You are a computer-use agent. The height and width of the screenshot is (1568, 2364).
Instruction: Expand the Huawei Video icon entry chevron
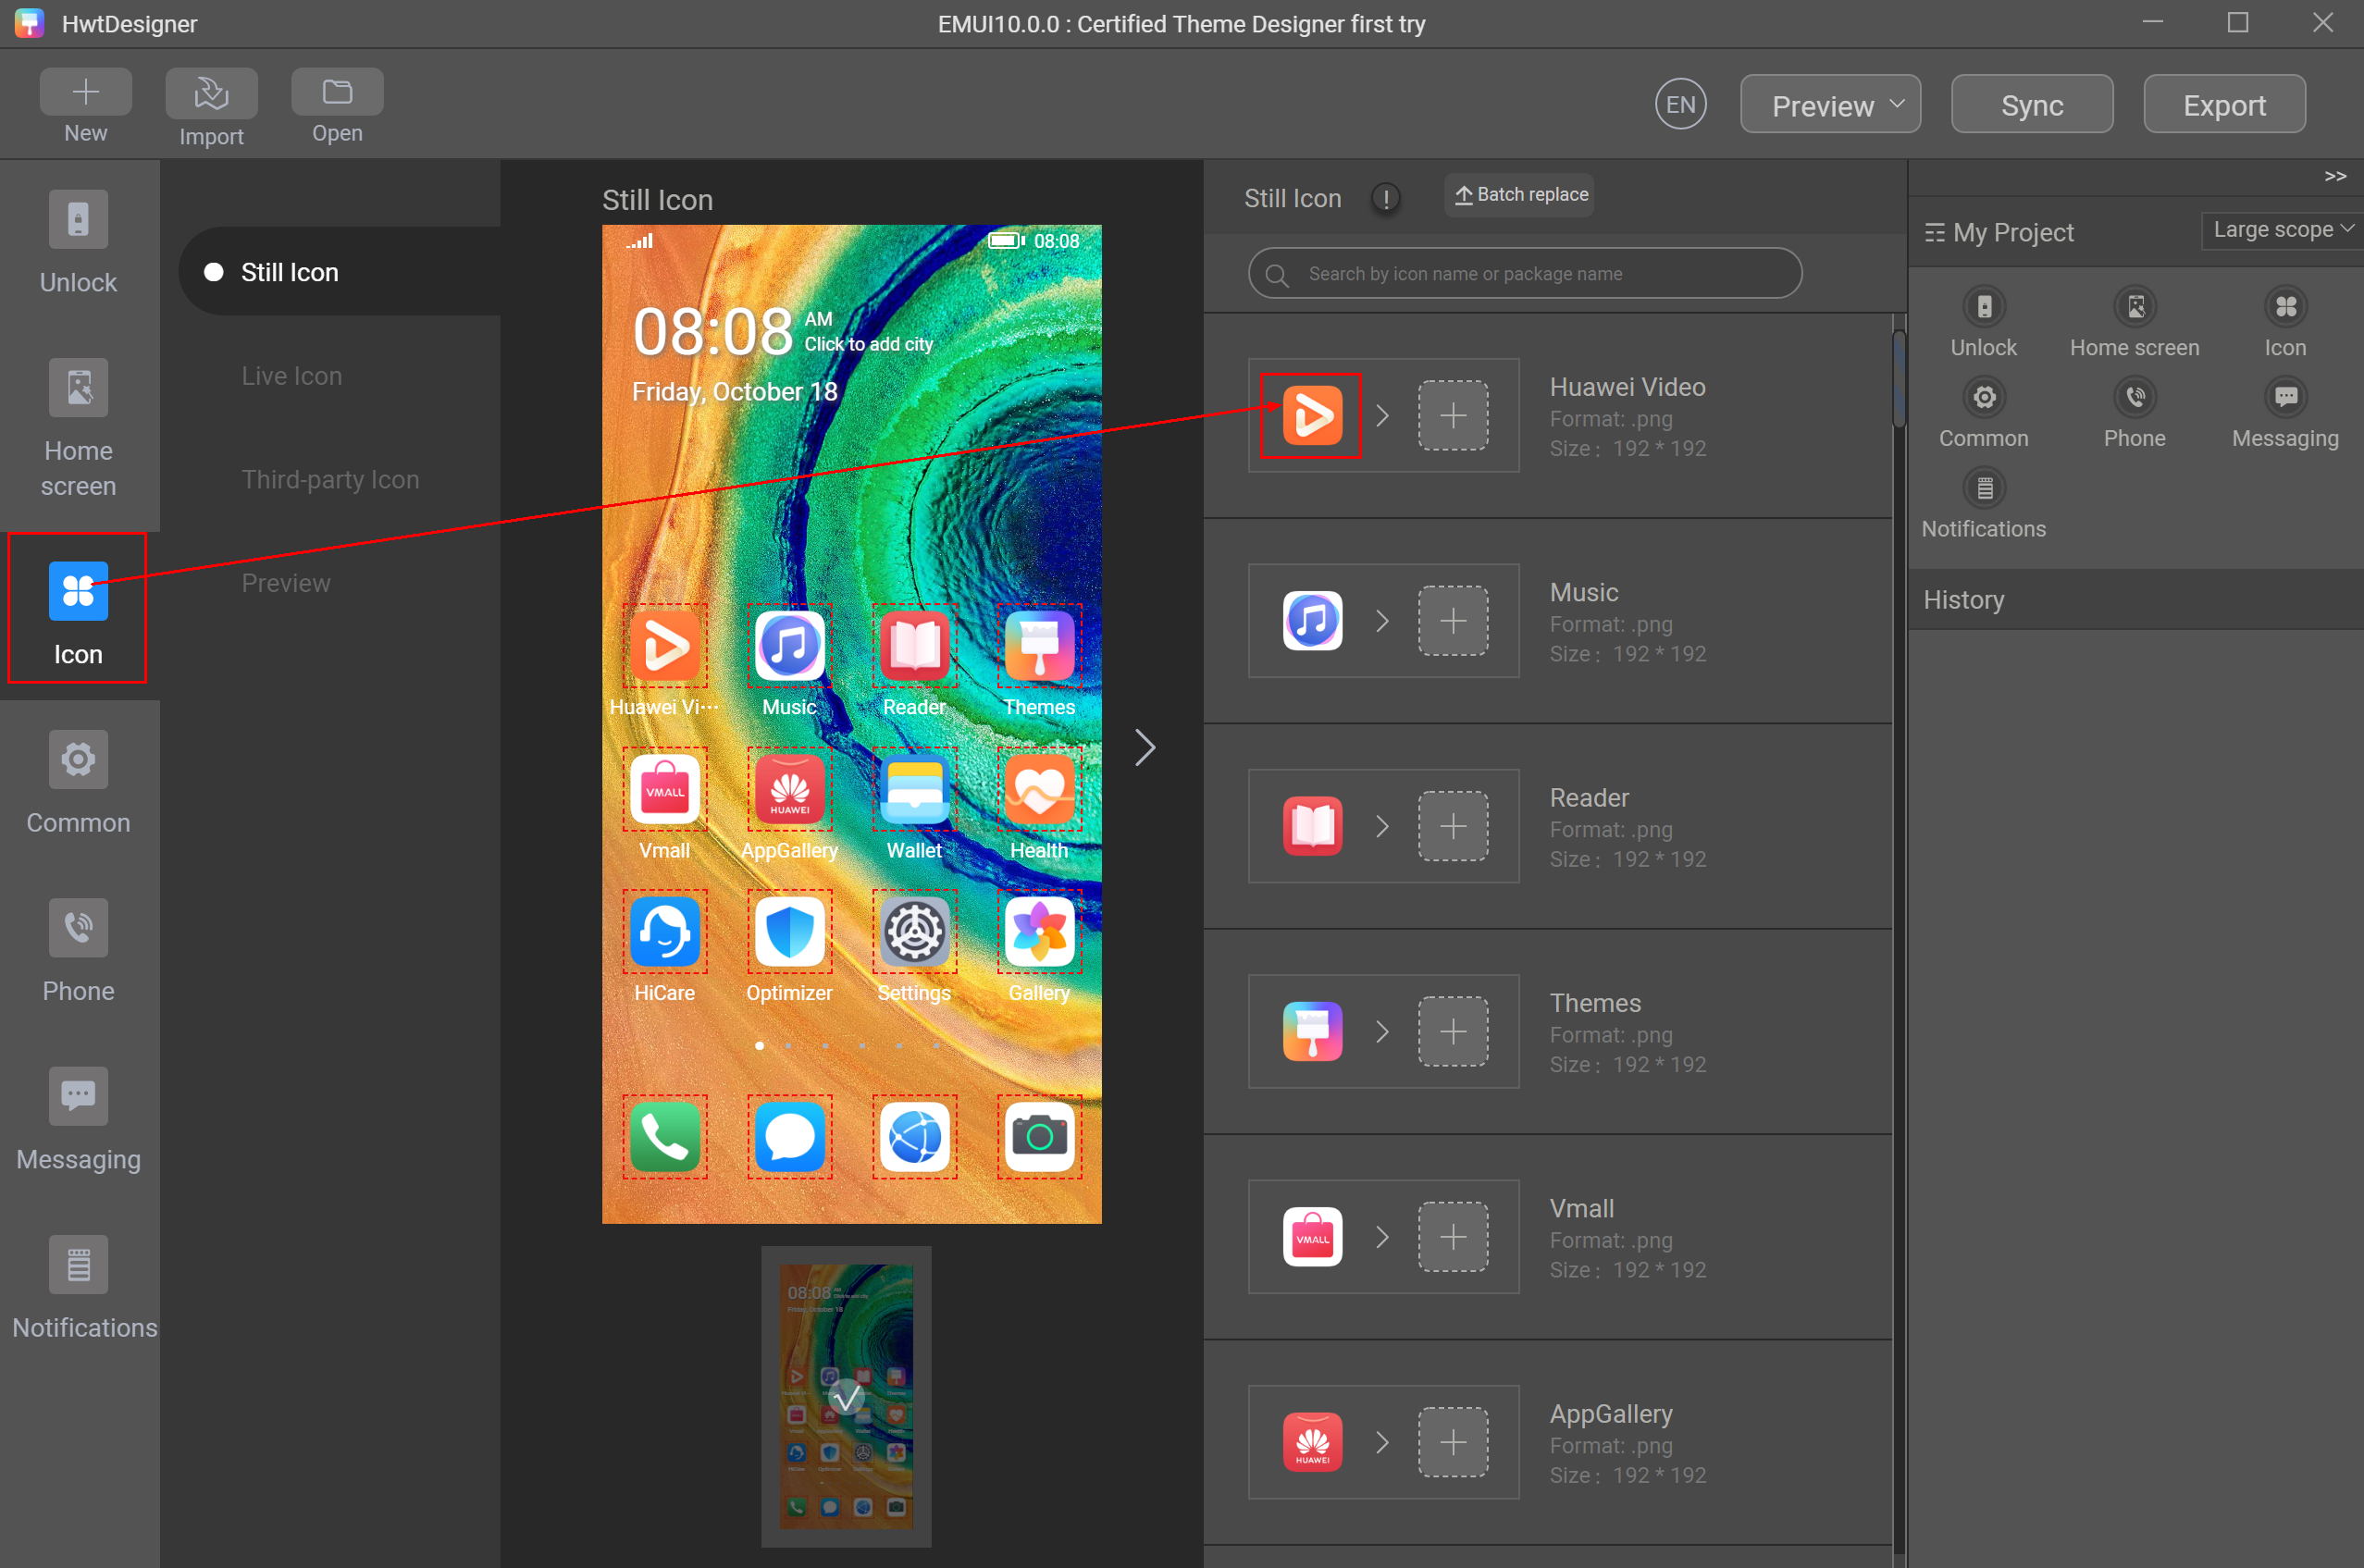(x=1384, y=415)
